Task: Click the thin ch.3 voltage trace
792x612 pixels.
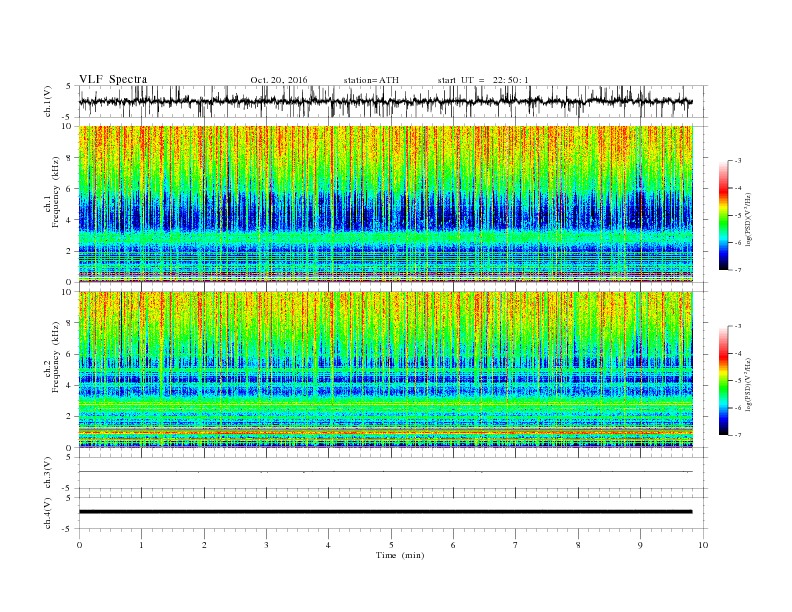Action: coord(386,472)
